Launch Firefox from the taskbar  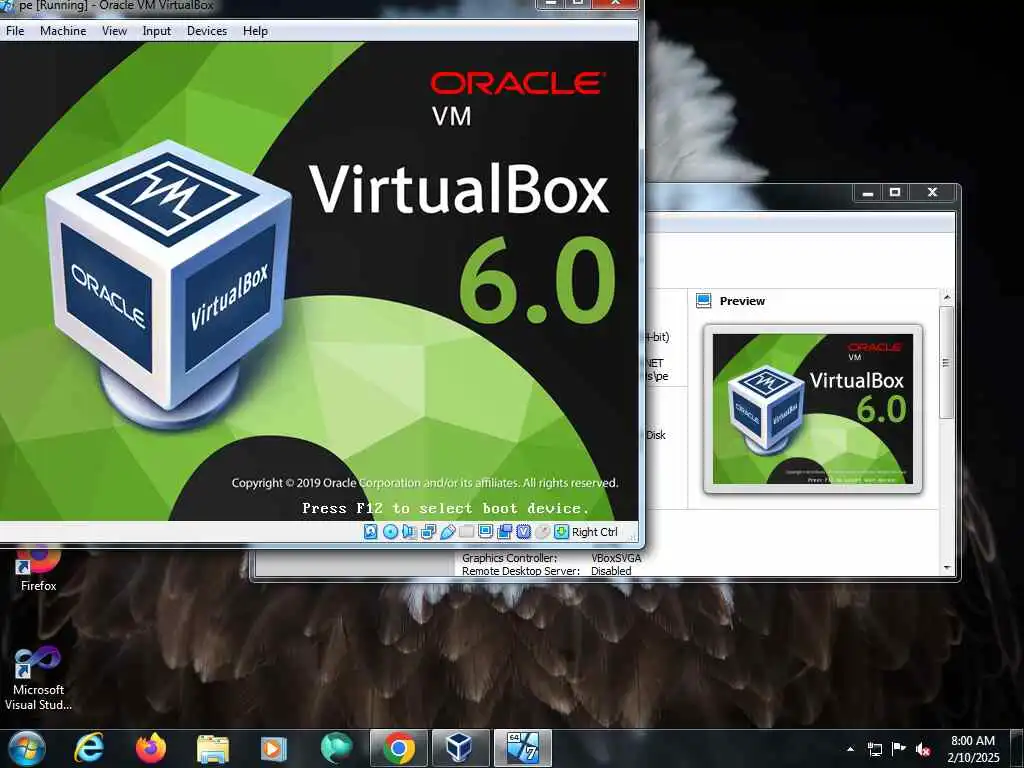tap(151, 748)
